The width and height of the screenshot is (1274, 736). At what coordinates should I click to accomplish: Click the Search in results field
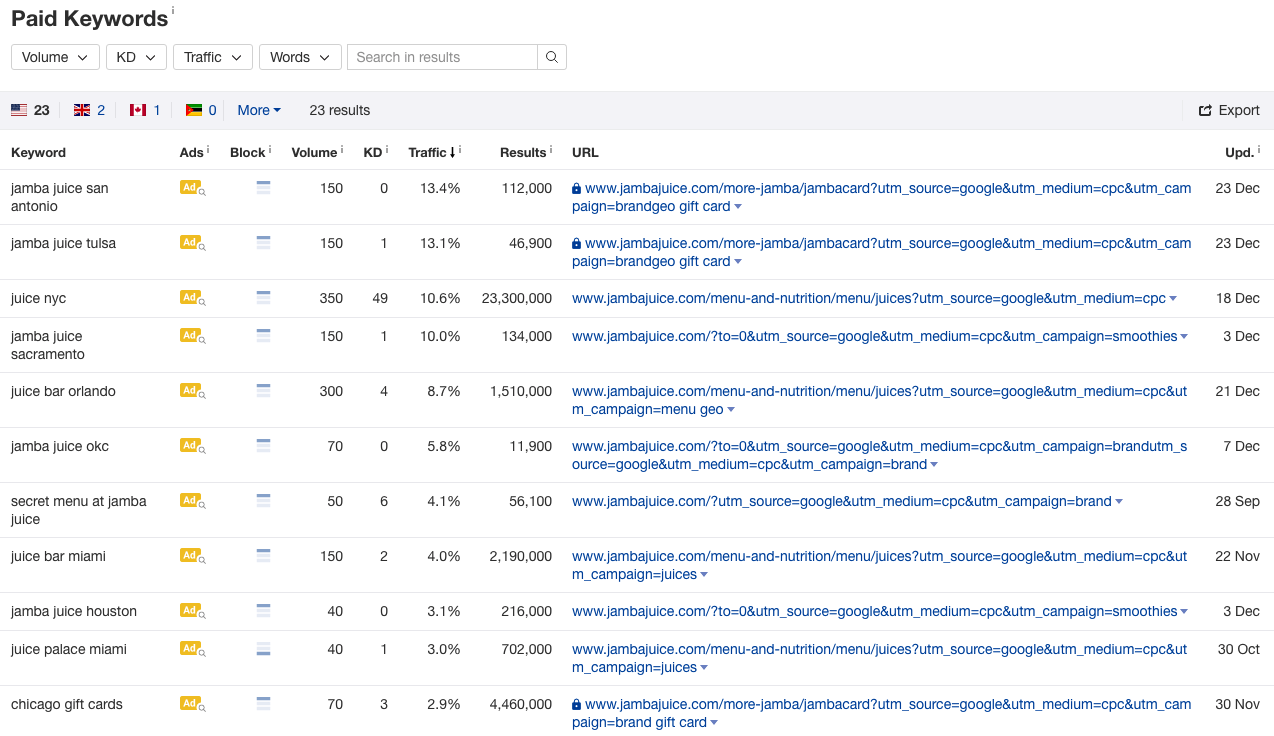click(x=442, y=57)
